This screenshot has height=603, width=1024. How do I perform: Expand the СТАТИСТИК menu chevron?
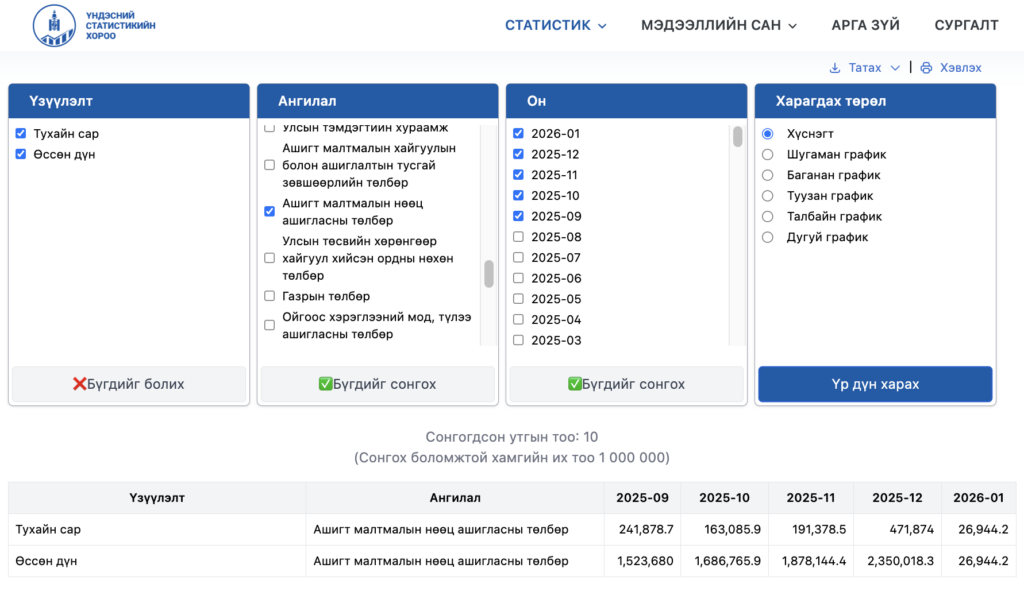point(603,27)
